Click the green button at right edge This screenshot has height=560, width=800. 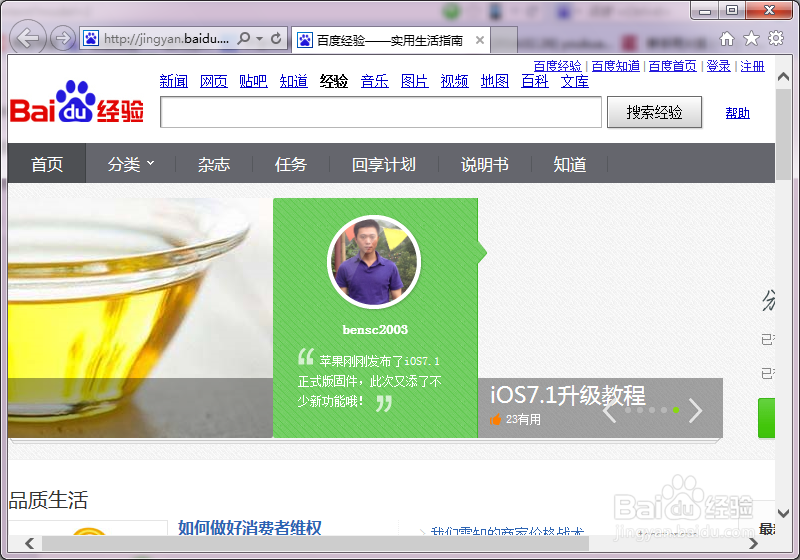click(x=766, y=418)
